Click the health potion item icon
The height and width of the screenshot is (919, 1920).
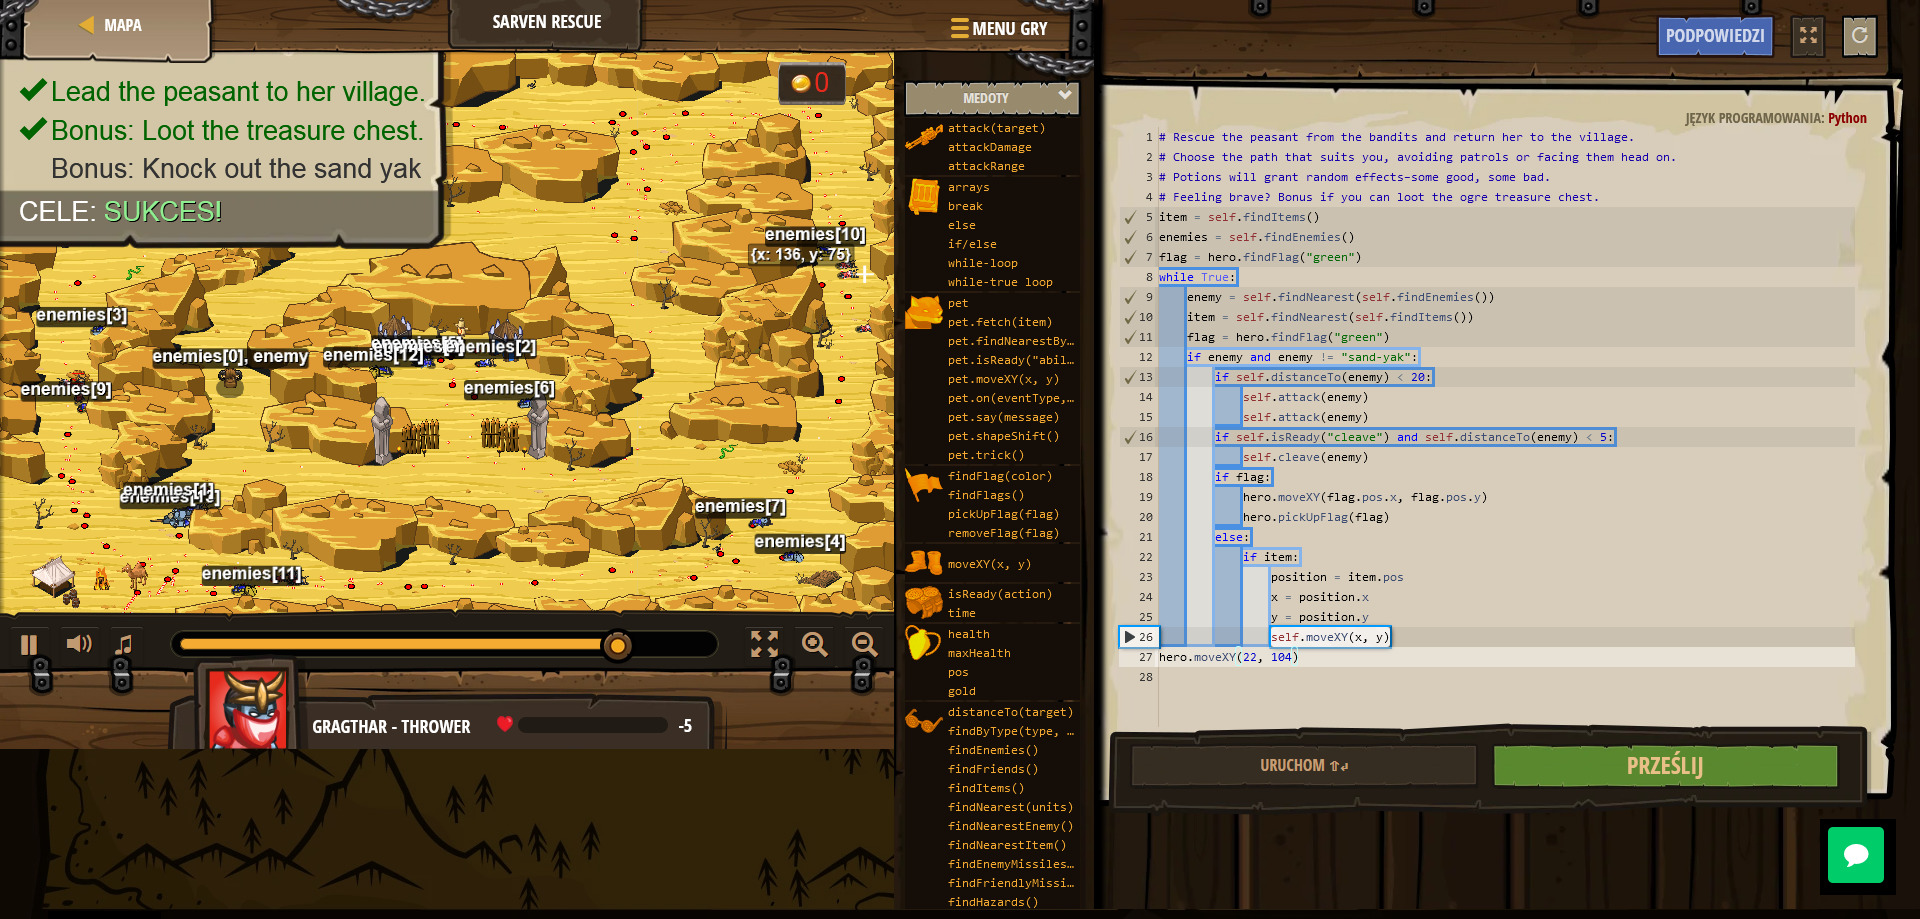coord(922,642)
